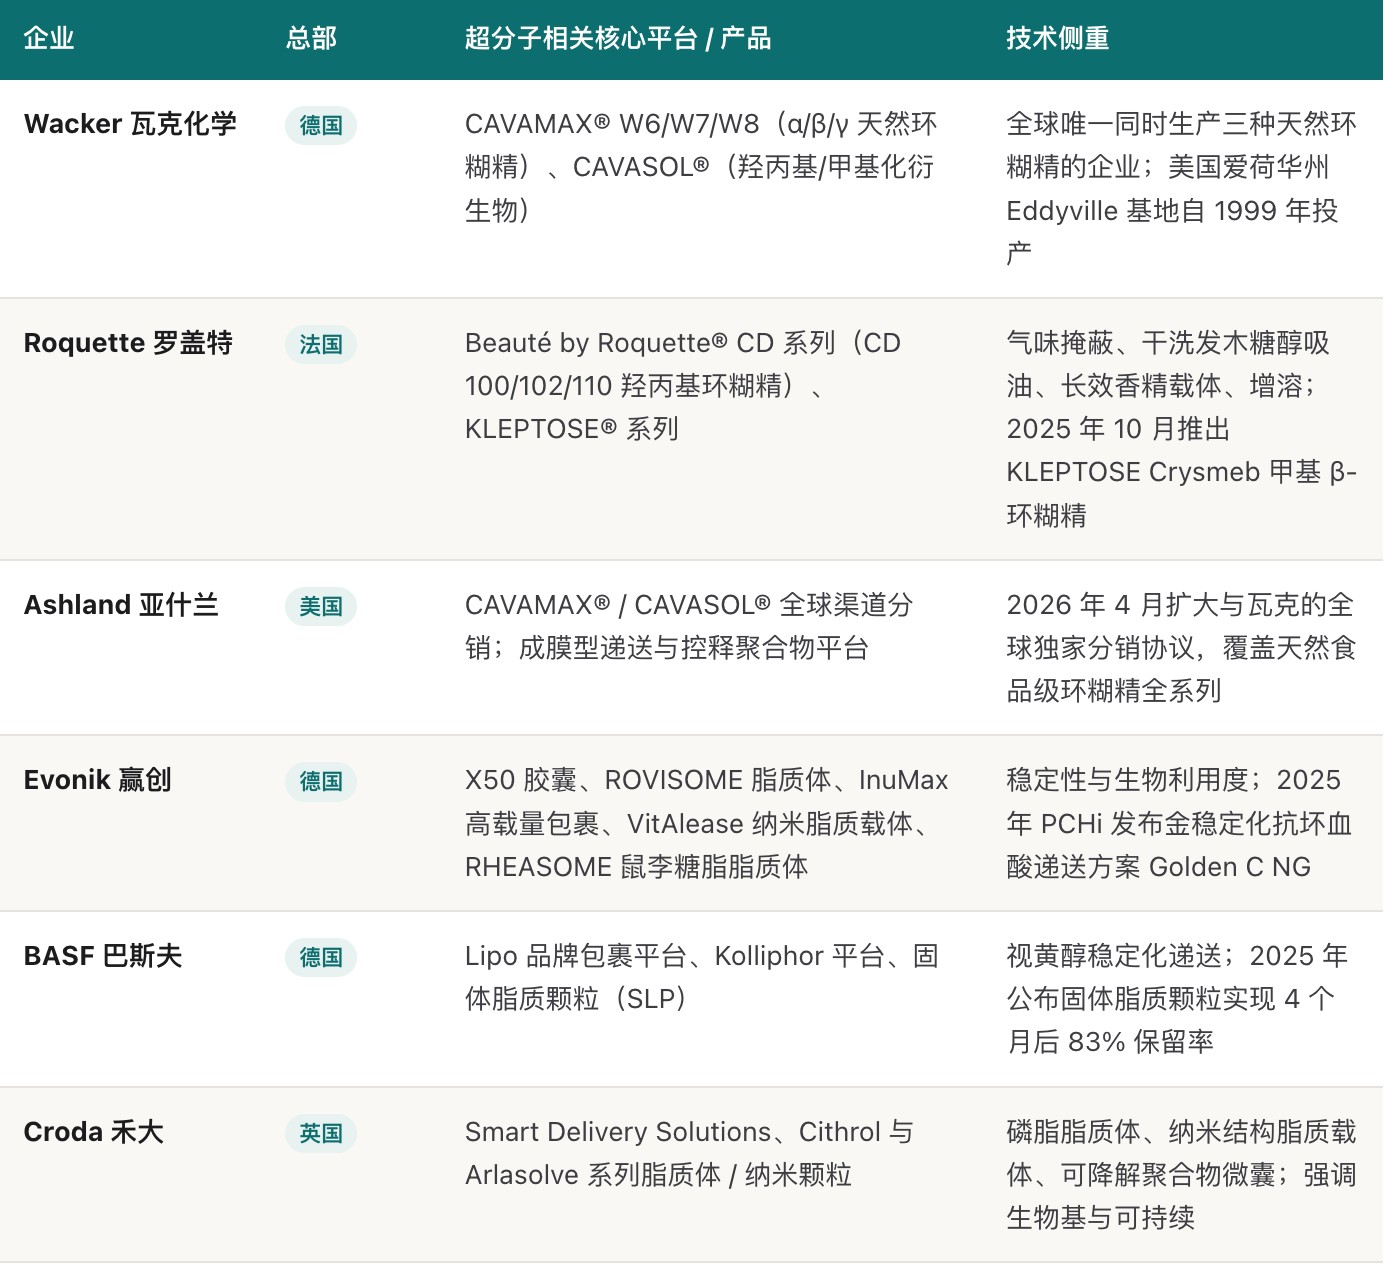
Task: Click the Beauté by Roquette® CD 系列 product cell
Action: click(x=684, y=386)
